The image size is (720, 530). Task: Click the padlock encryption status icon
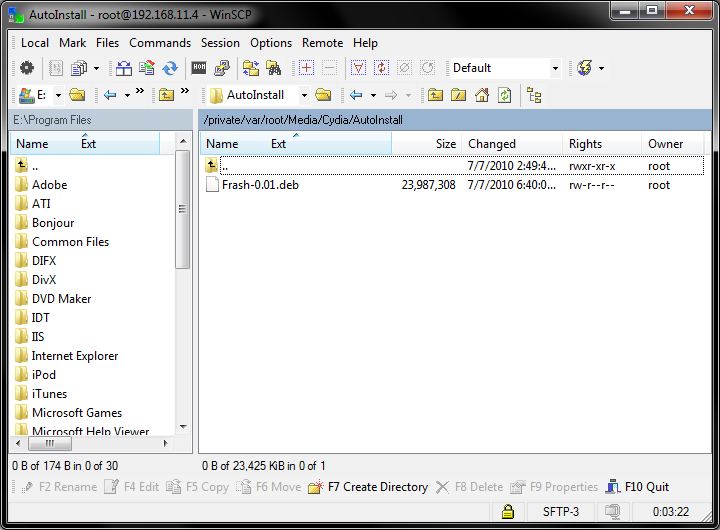coord(507,511)
